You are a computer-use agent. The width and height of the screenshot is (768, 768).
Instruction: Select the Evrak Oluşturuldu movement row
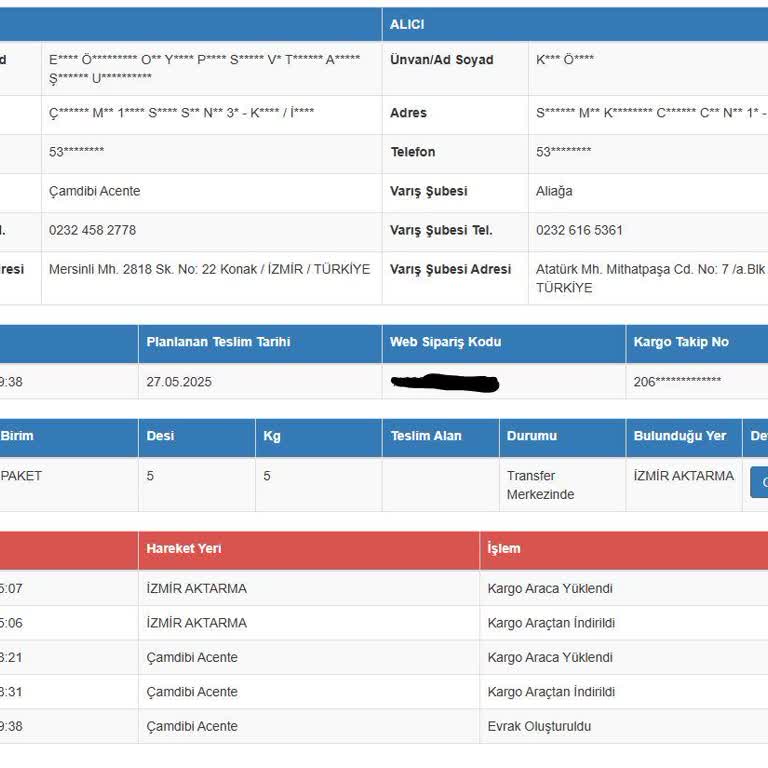click(x=539, y=727)
